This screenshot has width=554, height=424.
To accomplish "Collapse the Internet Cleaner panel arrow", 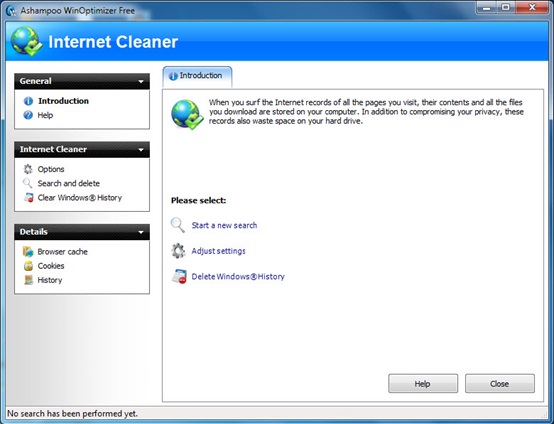I will [141, 150].
